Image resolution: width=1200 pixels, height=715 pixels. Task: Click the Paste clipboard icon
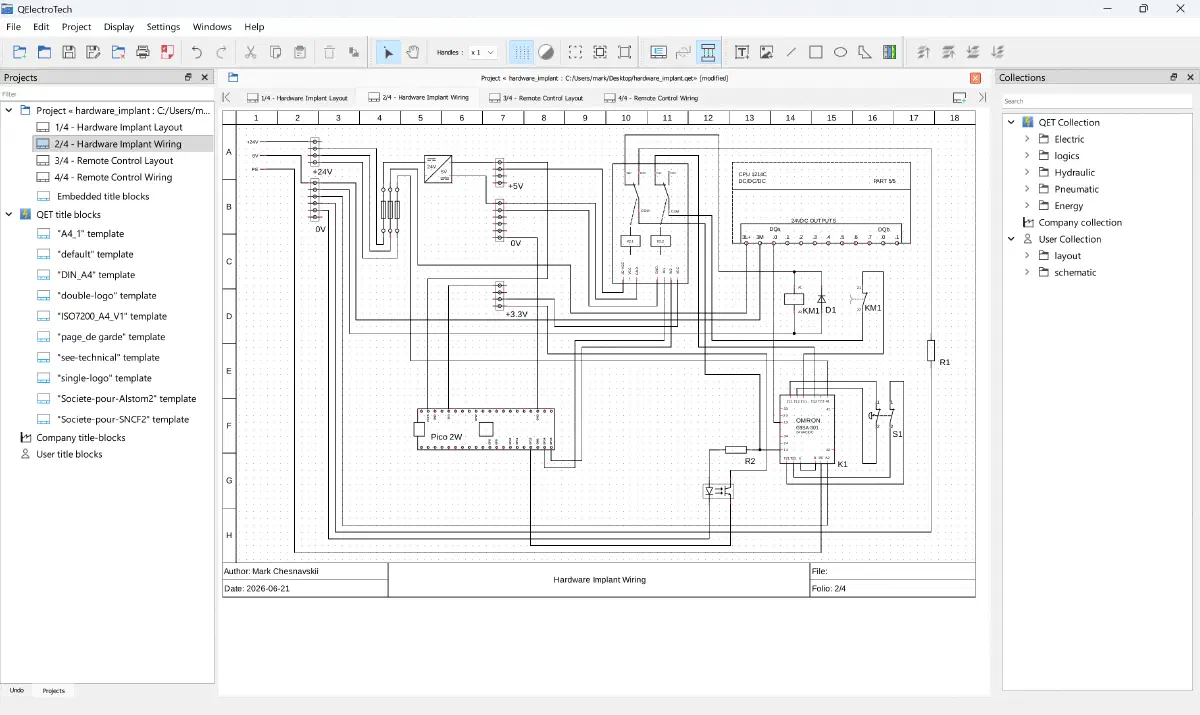(300, 52)
